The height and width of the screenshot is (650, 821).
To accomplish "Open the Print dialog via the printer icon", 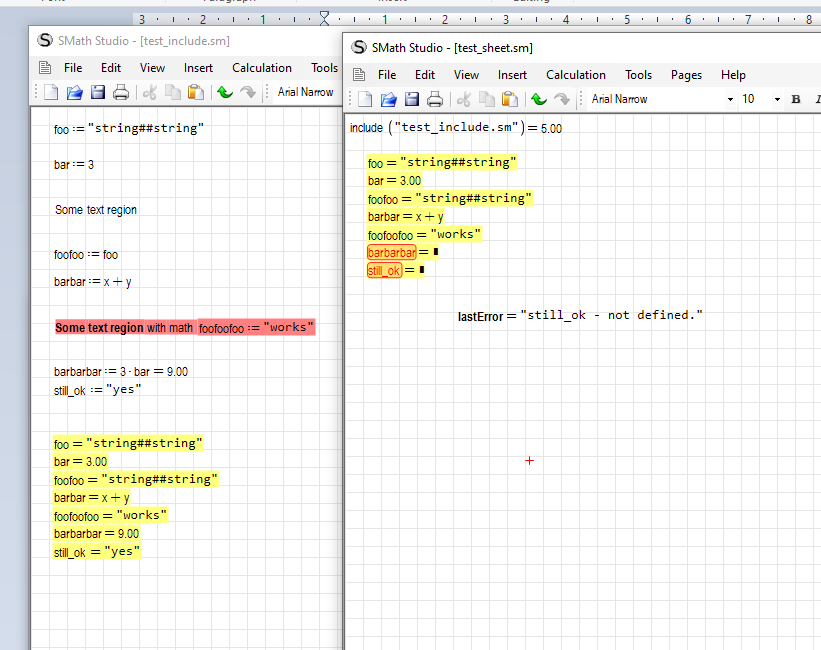I will pos(435,98).
